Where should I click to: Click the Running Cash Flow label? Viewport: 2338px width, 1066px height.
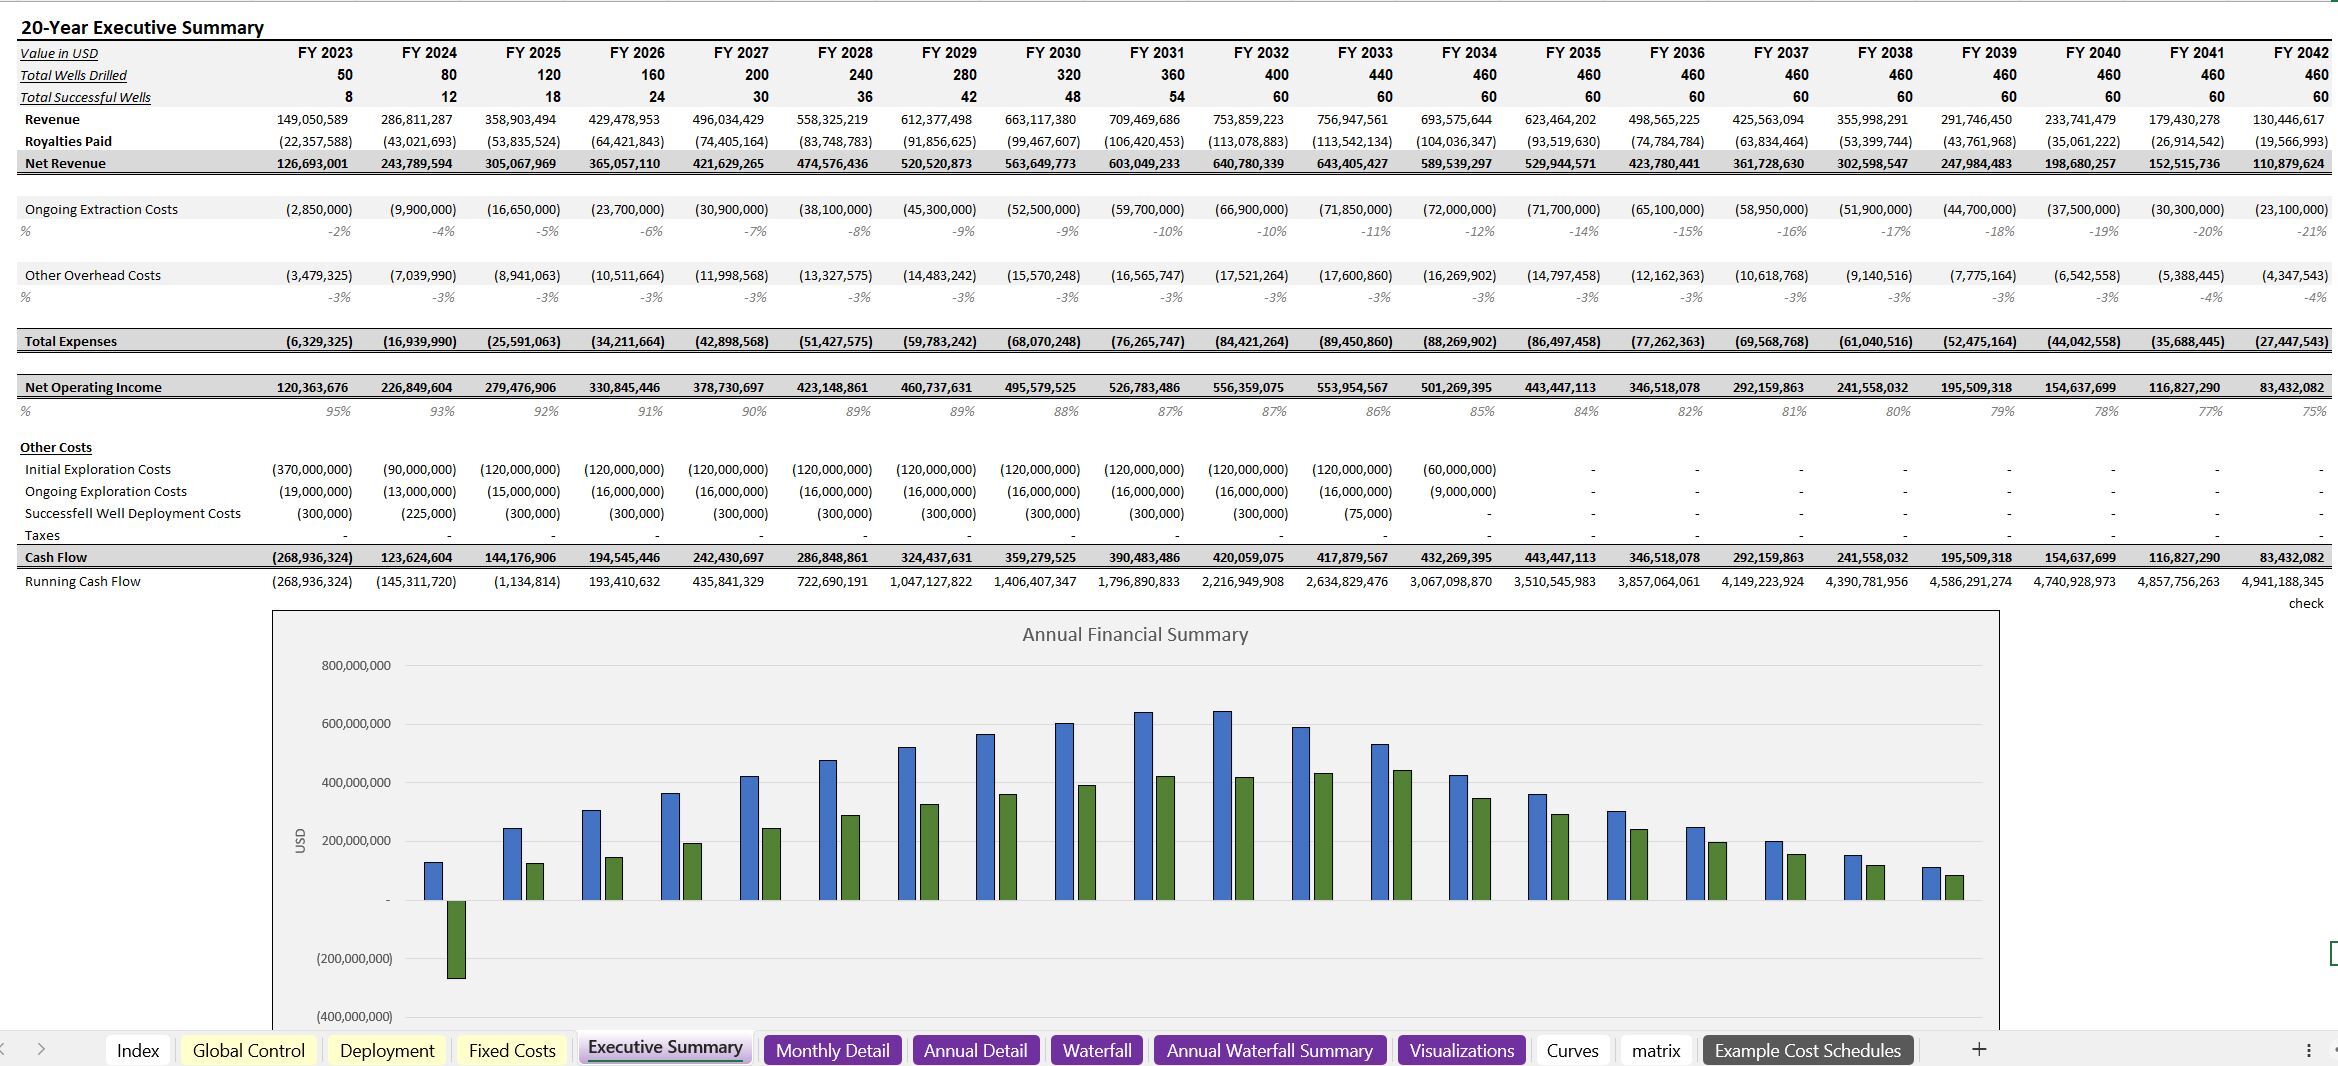83,581
